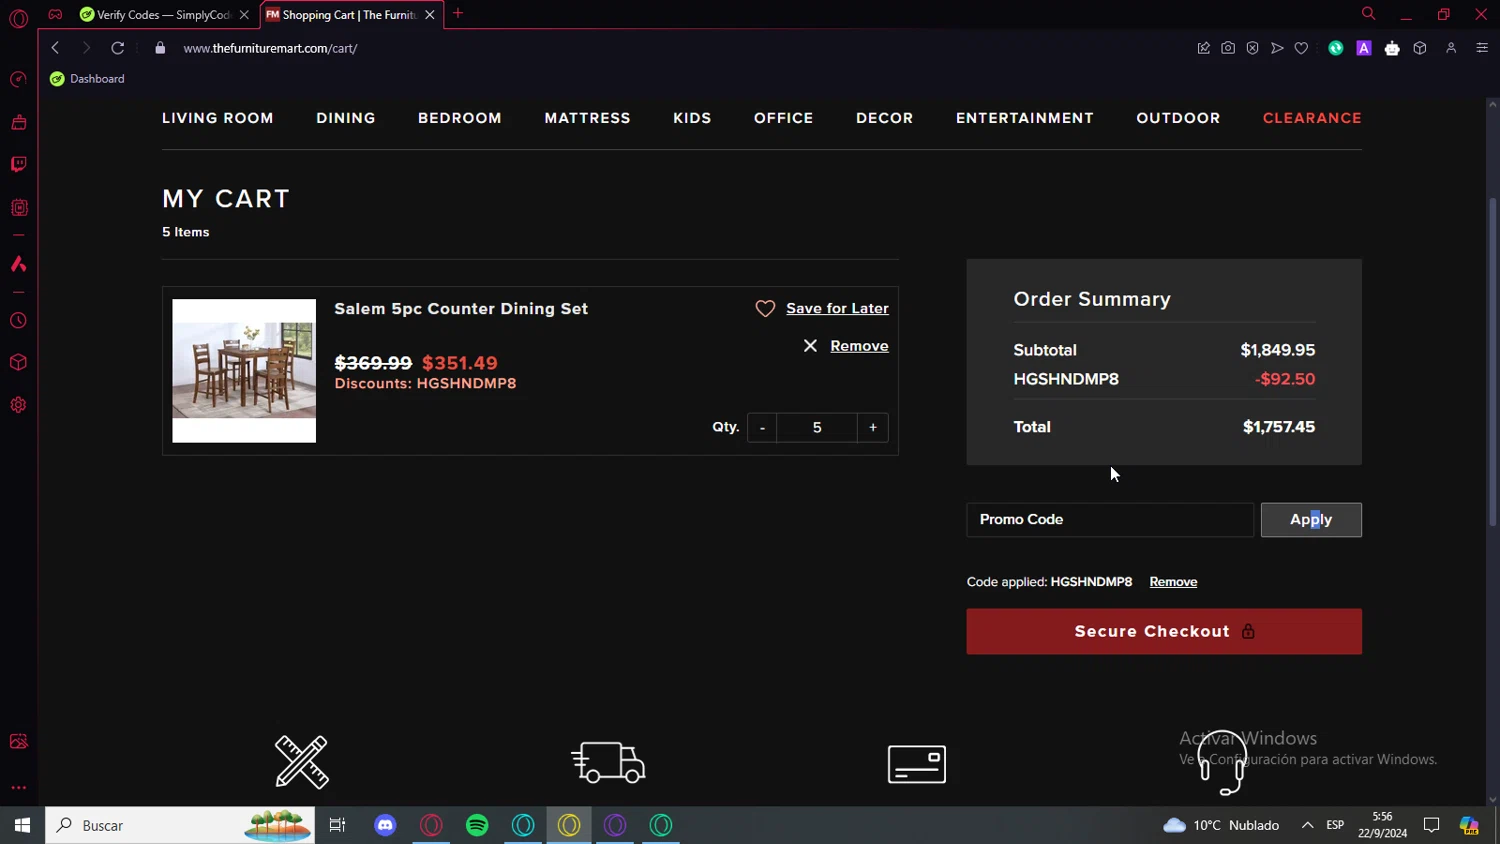View site security lock info
This screenshot has height=844, width=1500.
coord(160,48)
